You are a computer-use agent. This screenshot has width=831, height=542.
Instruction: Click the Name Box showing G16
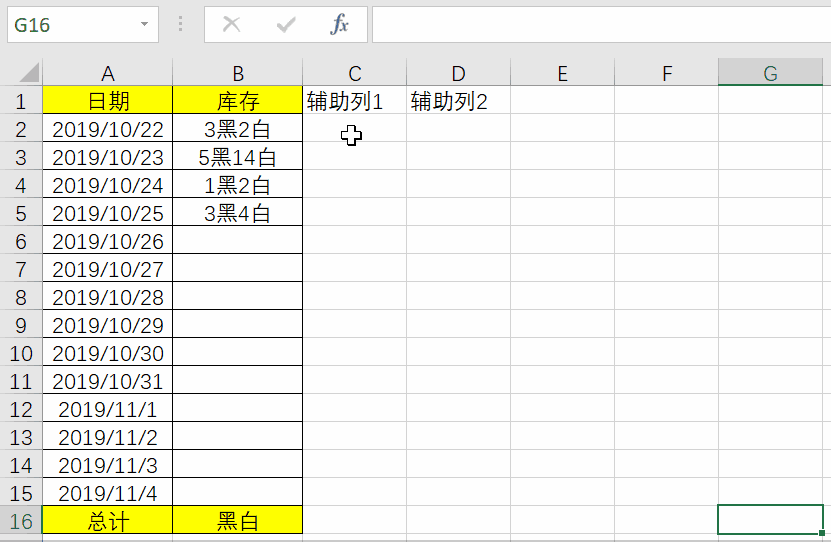click(83, 24)
